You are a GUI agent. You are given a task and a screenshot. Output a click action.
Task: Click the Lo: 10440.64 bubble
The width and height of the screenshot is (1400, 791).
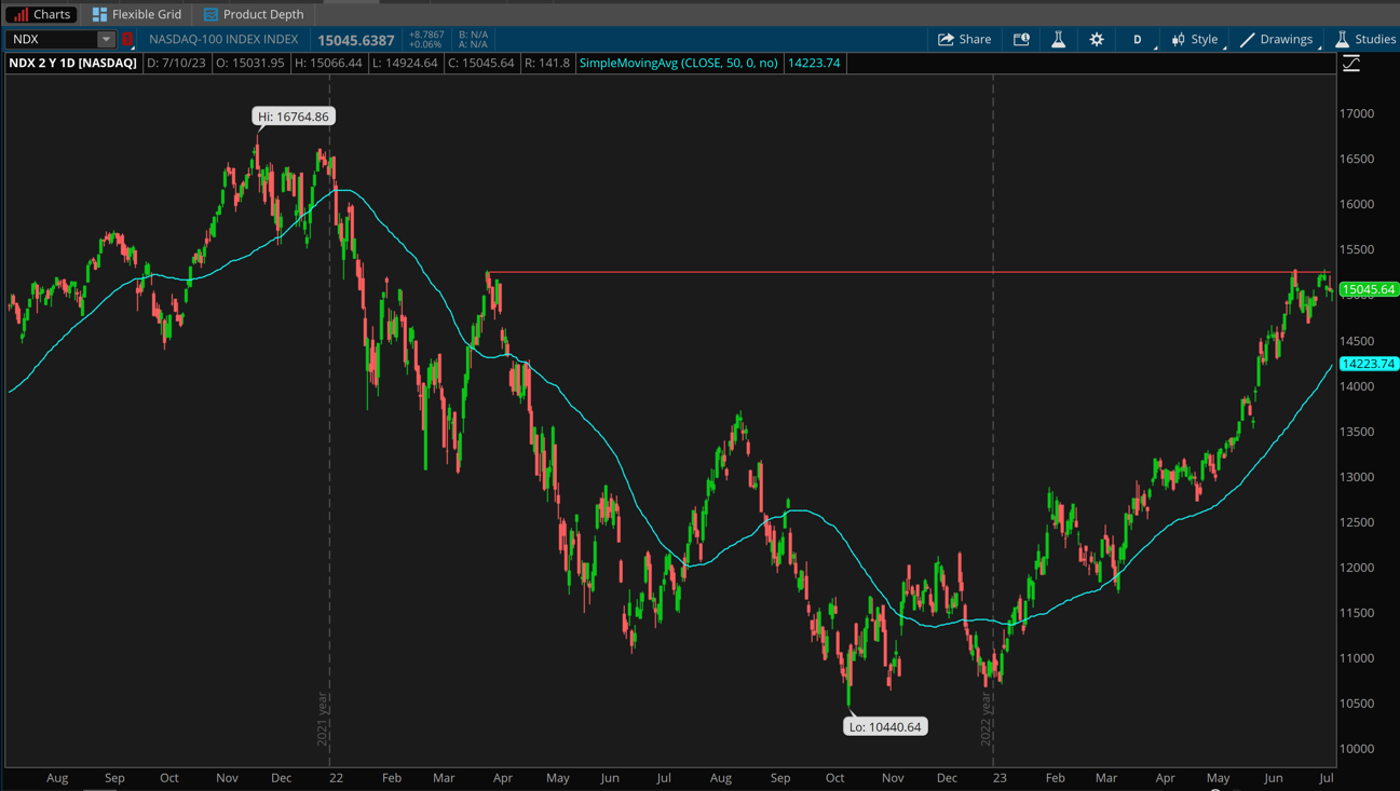click(885, 727)
